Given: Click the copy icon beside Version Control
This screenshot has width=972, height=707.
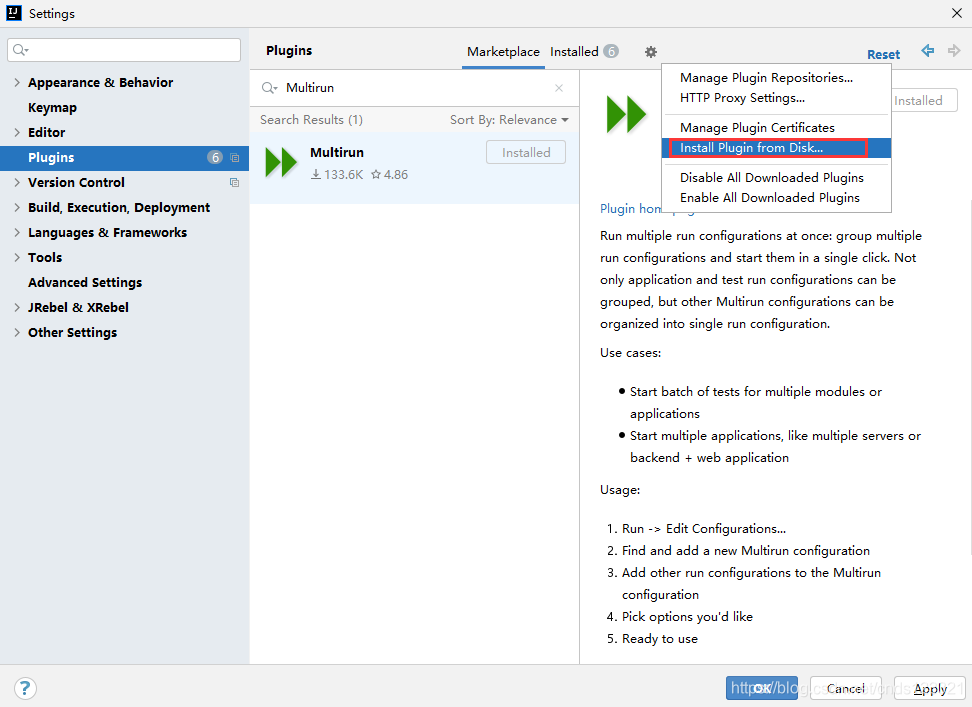Looking at the screenshot, I should (234, 182).
